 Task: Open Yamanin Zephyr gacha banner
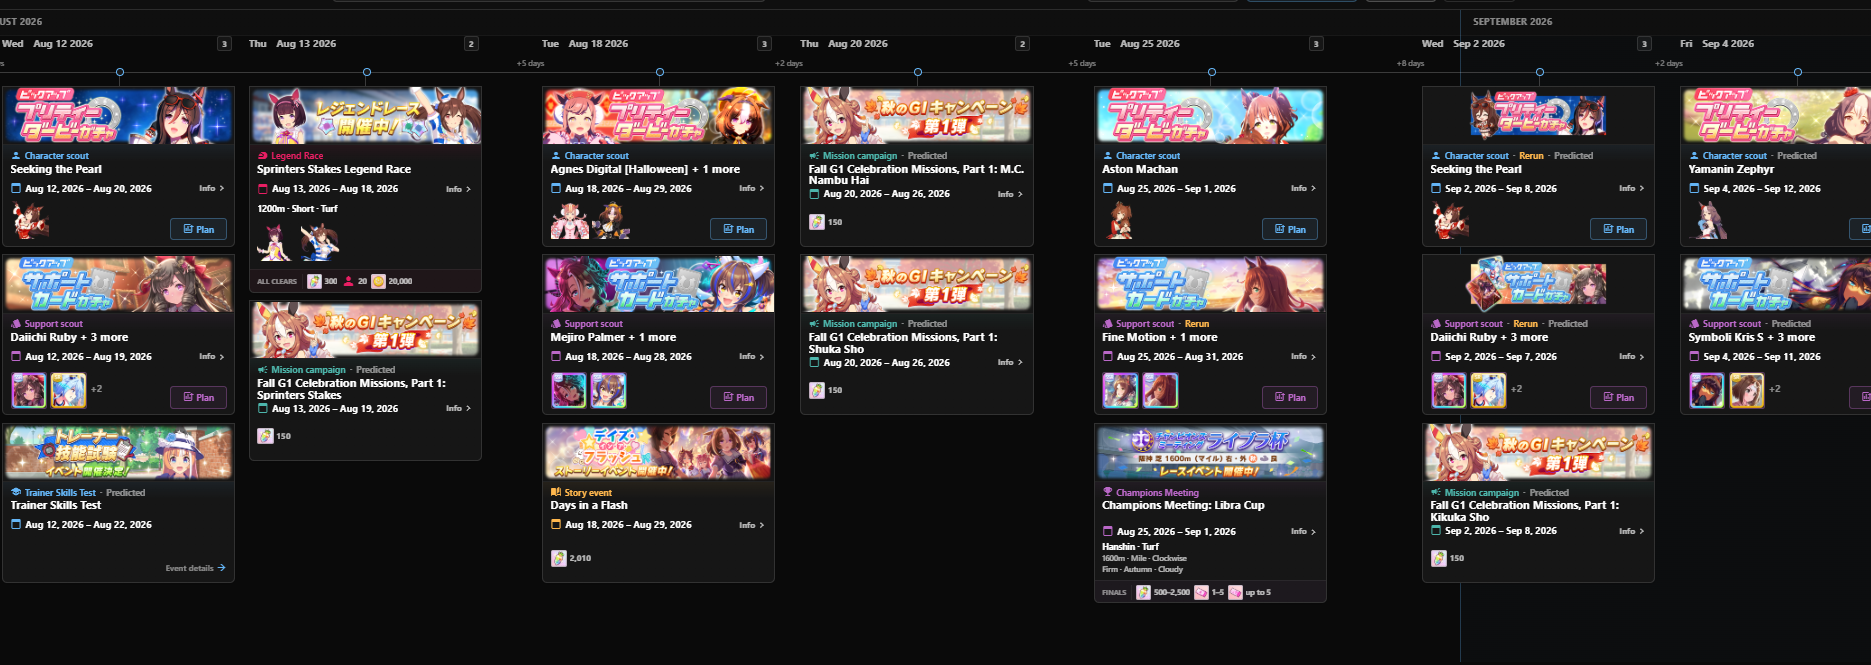coord(1776,116)
